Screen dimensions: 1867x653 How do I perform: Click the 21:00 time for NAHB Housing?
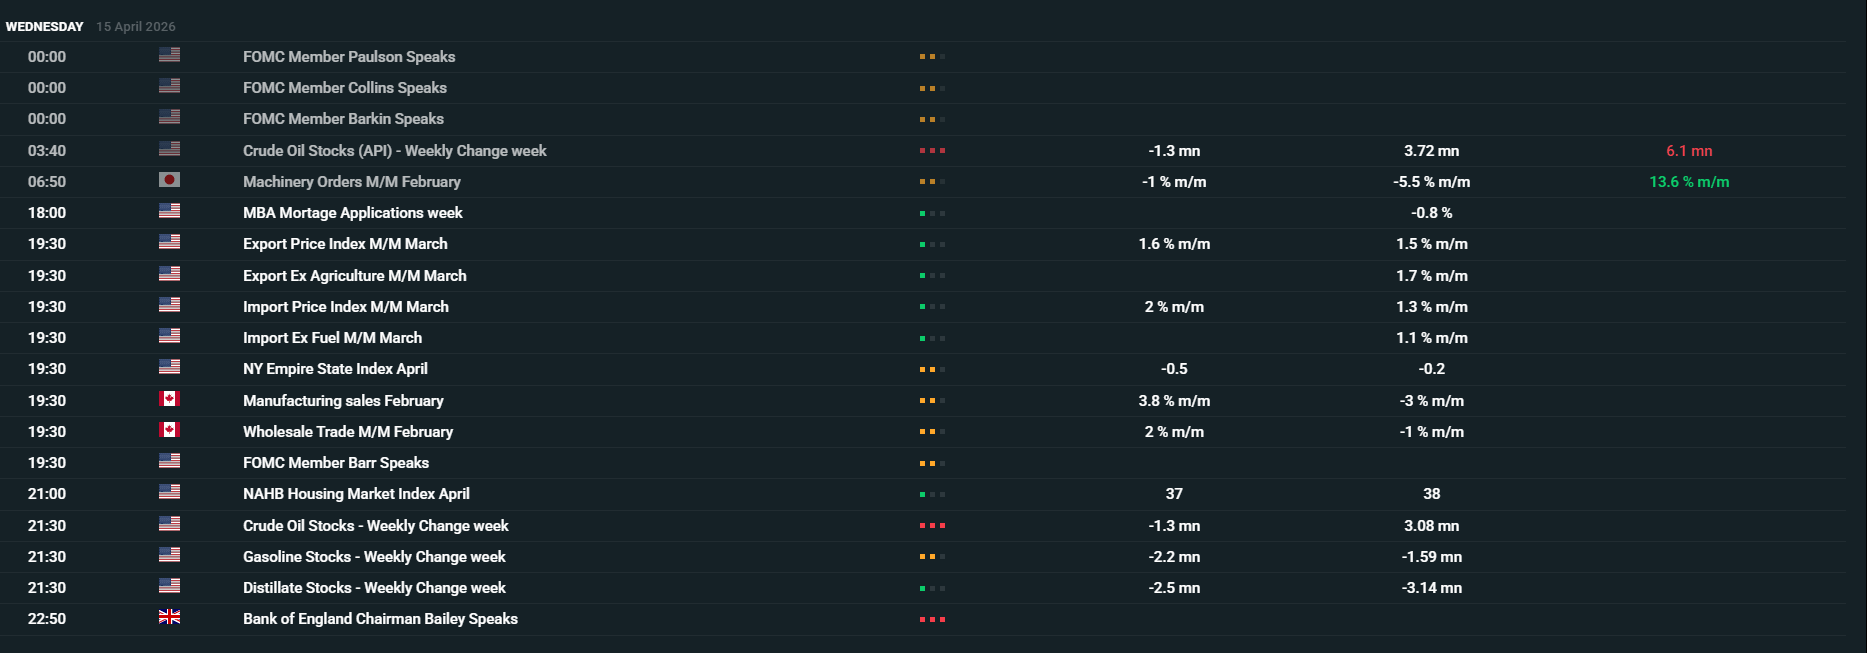tap(47, 494)
